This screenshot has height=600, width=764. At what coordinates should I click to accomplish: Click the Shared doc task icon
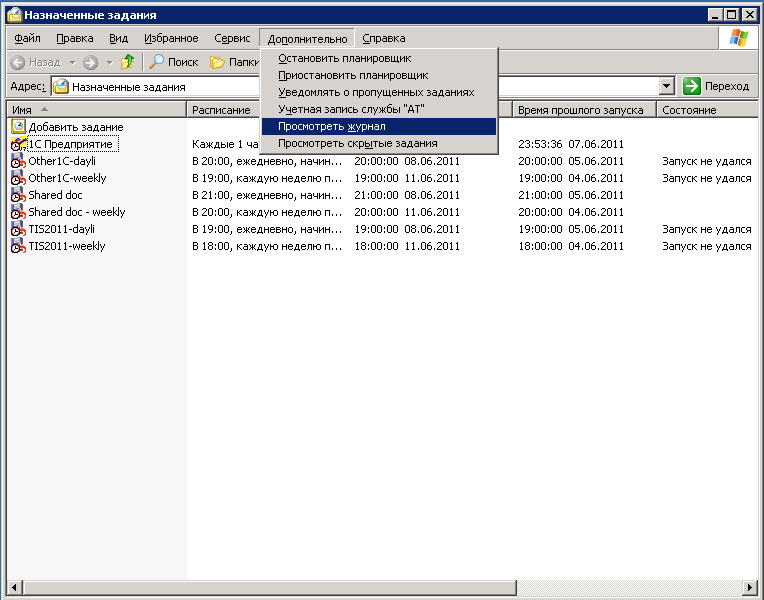pos(18,195)
